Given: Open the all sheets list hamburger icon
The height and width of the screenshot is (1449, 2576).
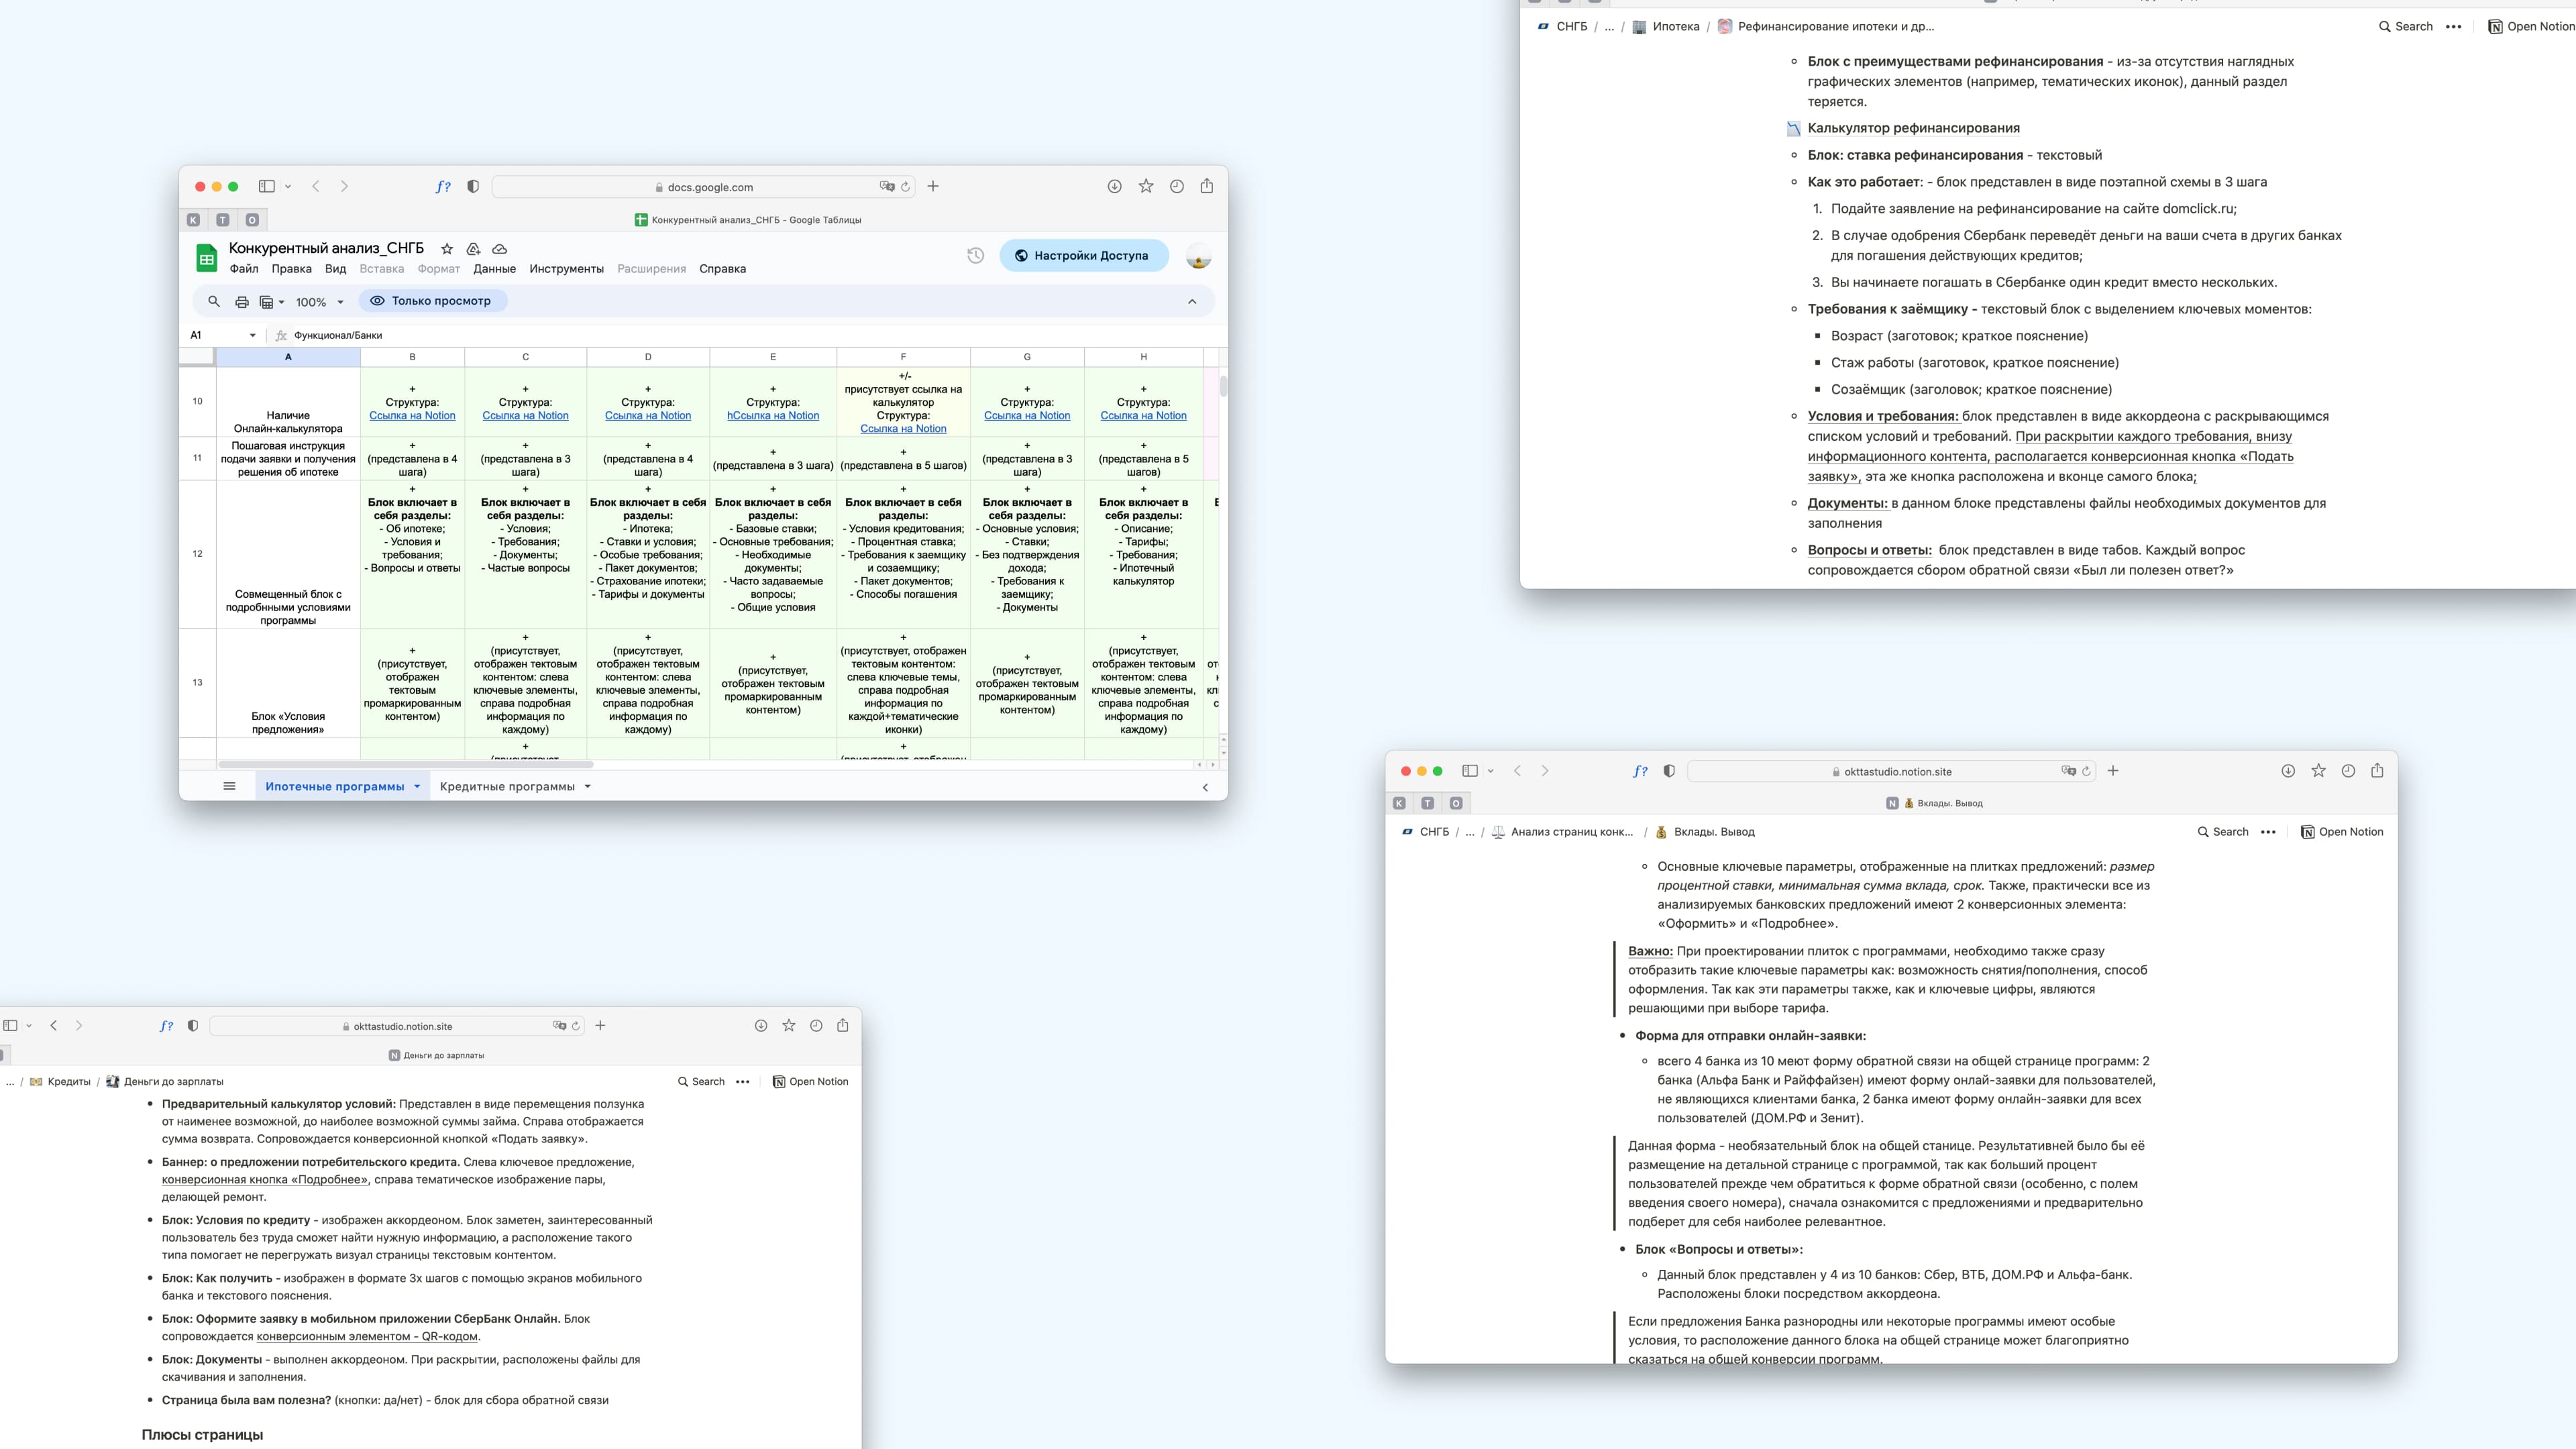Looking at the screenshot, I should pyautogui.click(x=229, y=786).
